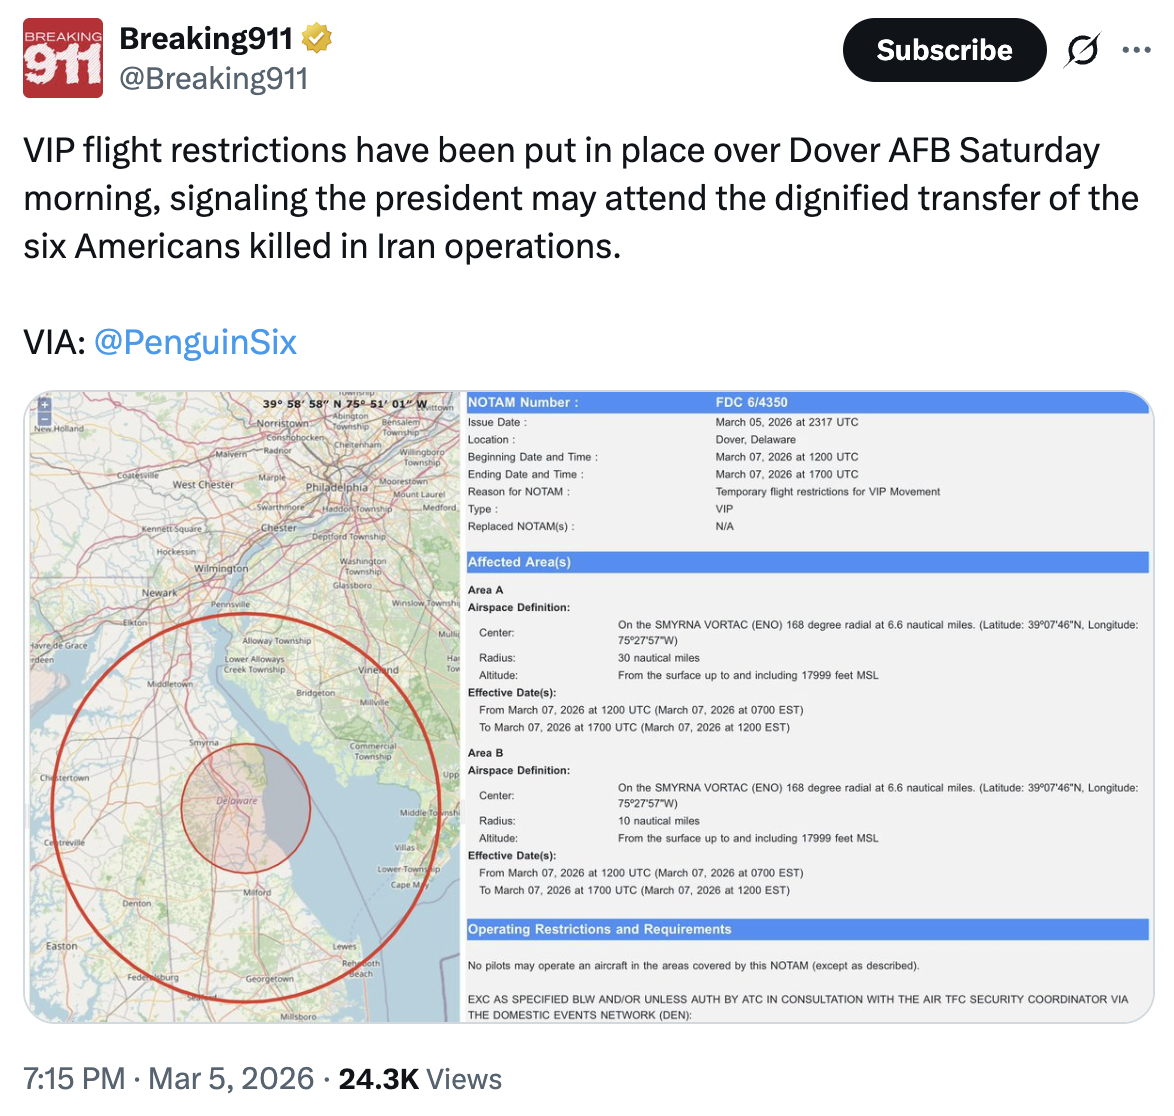The width and height of the screenshot is (1174, 1116).
Task: Click the 7:15 PM Mar 5, 2026 timestamp
Action: (168, 1079)
